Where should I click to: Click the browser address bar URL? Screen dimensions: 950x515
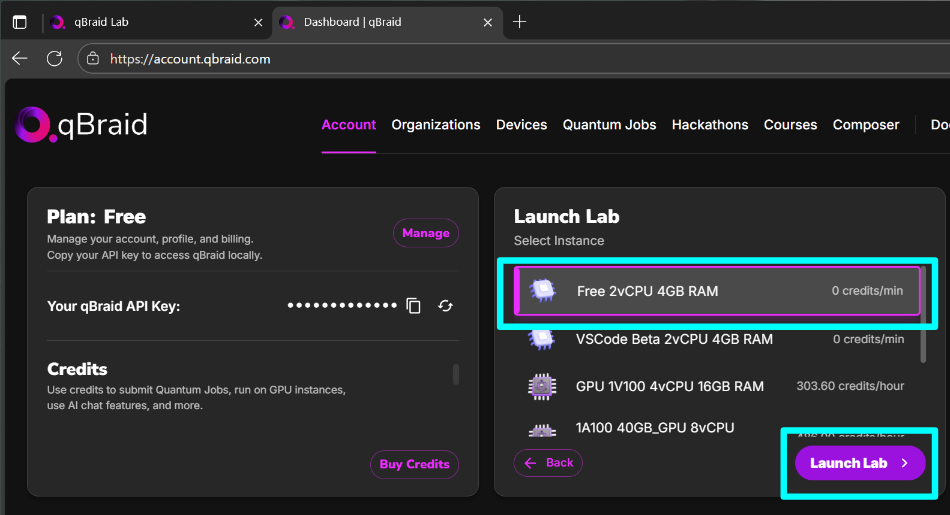[x=190, y=59]
